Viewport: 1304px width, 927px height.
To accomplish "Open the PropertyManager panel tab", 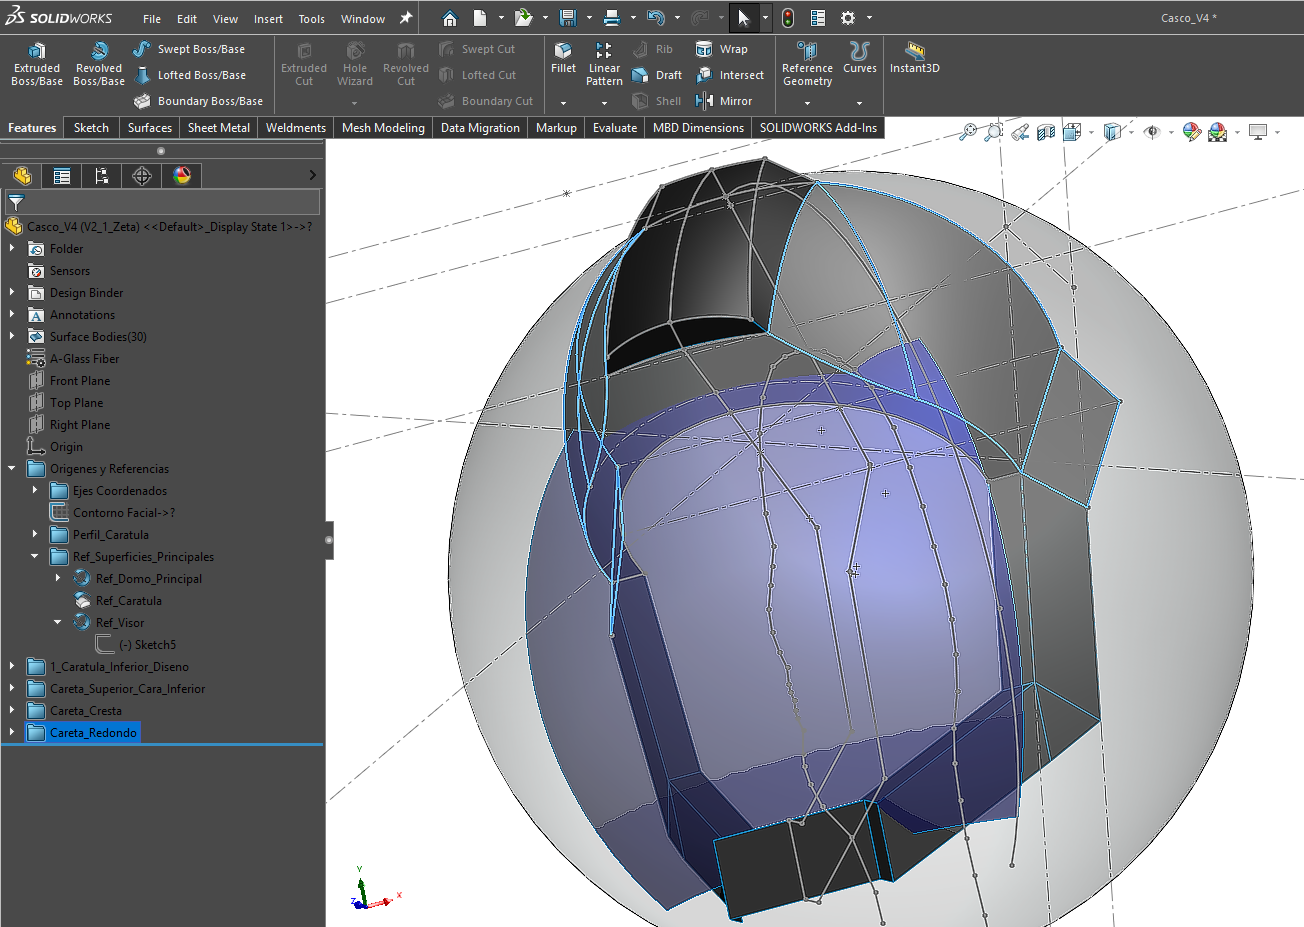I will (62, 176).
